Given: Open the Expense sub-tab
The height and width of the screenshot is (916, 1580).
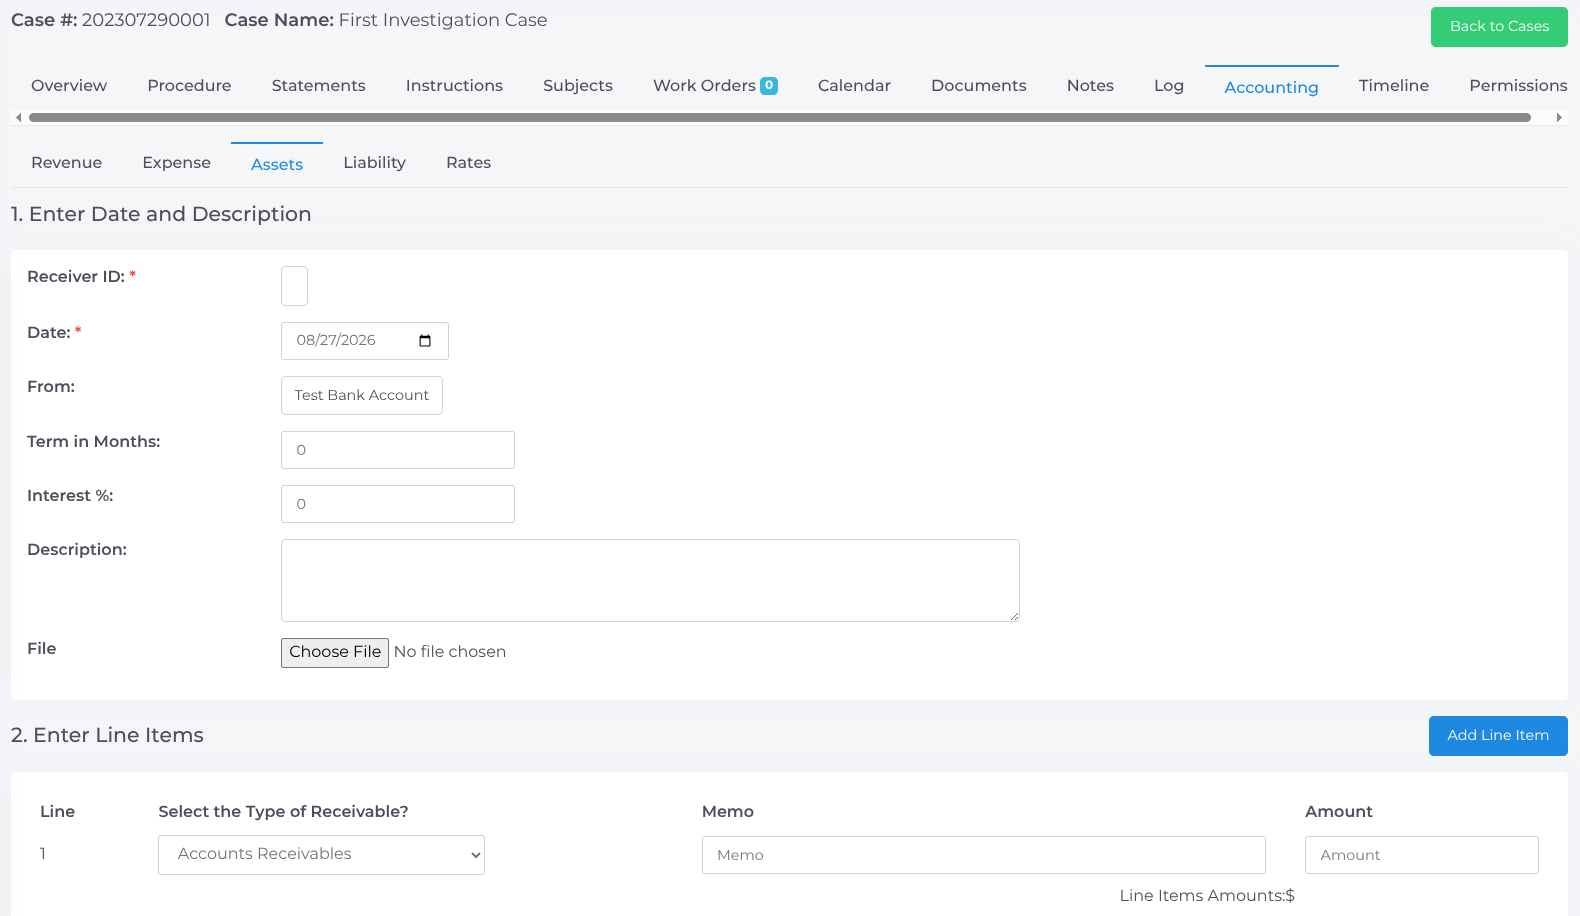Looking at the screenshot, I should coord(176,163).
